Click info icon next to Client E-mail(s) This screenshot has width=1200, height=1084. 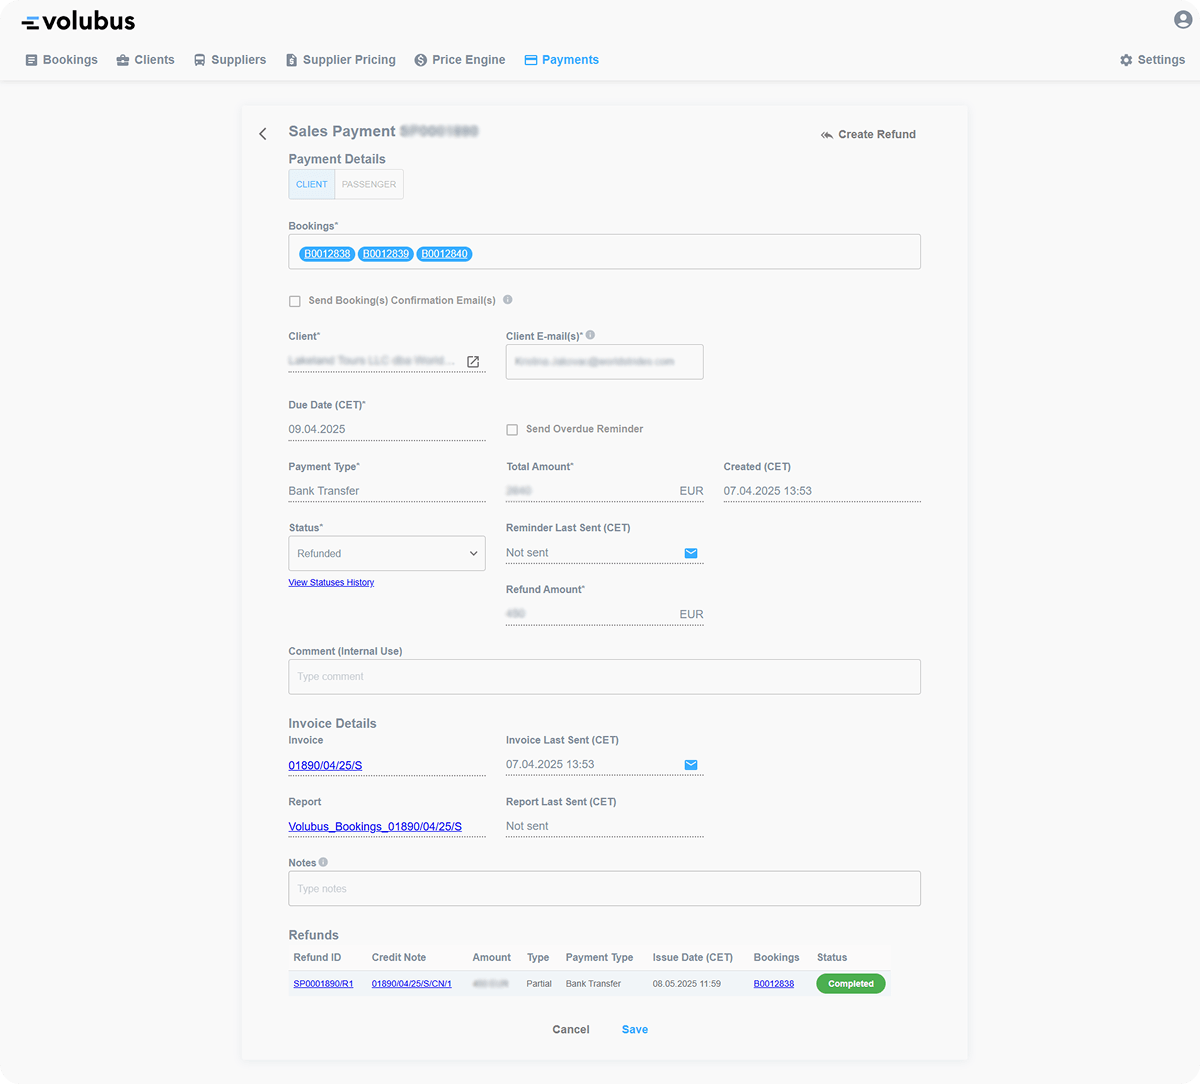point(590,336)
